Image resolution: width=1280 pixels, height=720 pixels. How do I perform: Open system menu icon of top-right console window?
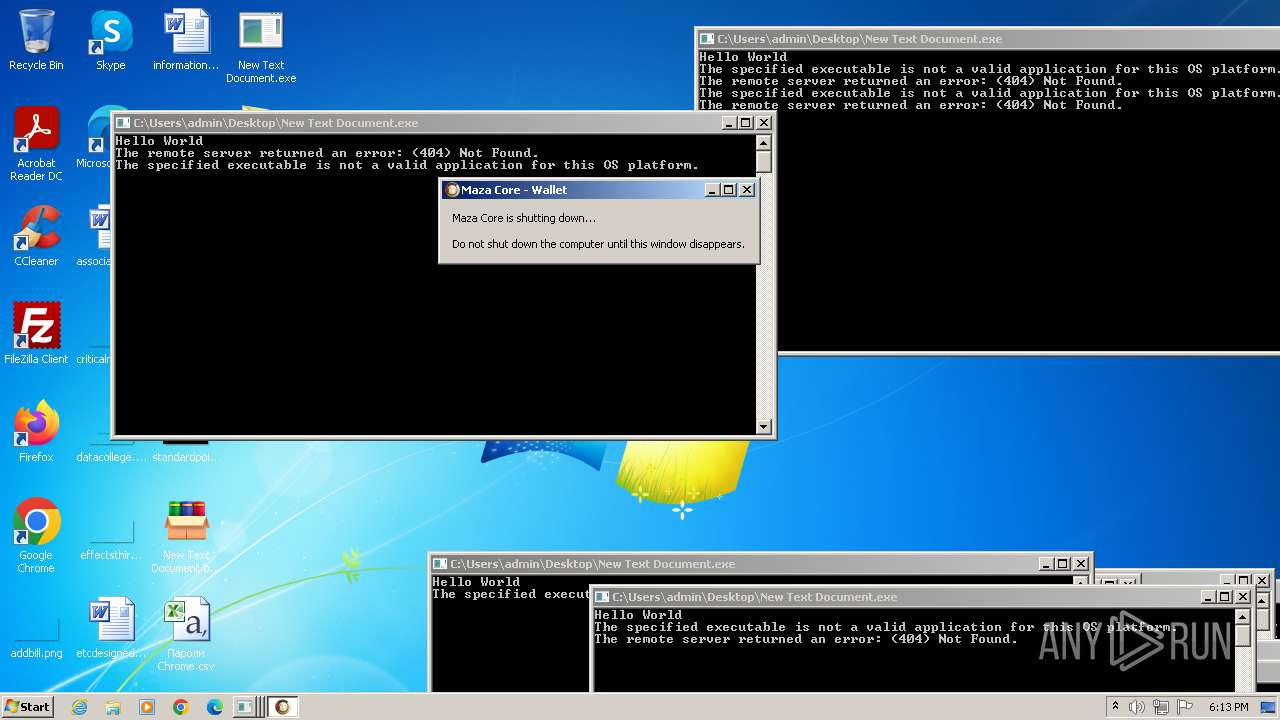coord(707,39)
